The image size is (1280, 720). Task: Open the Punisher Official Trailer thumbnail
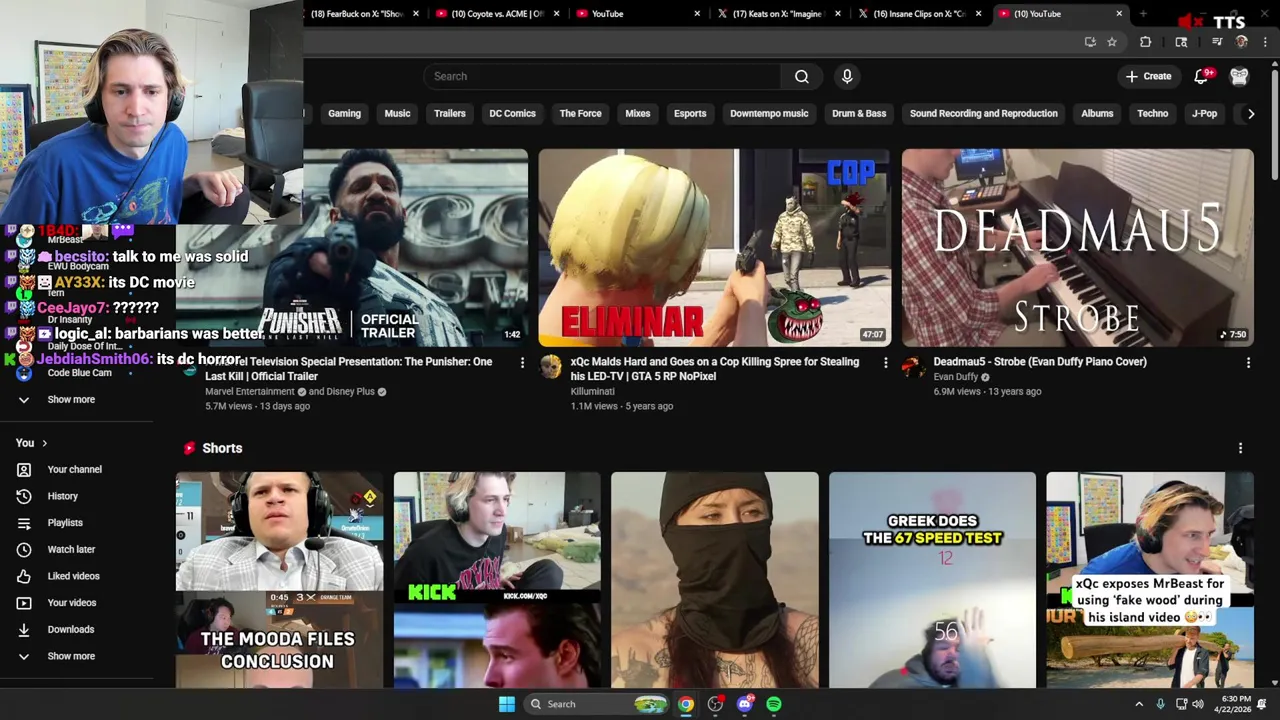(416, 247)
